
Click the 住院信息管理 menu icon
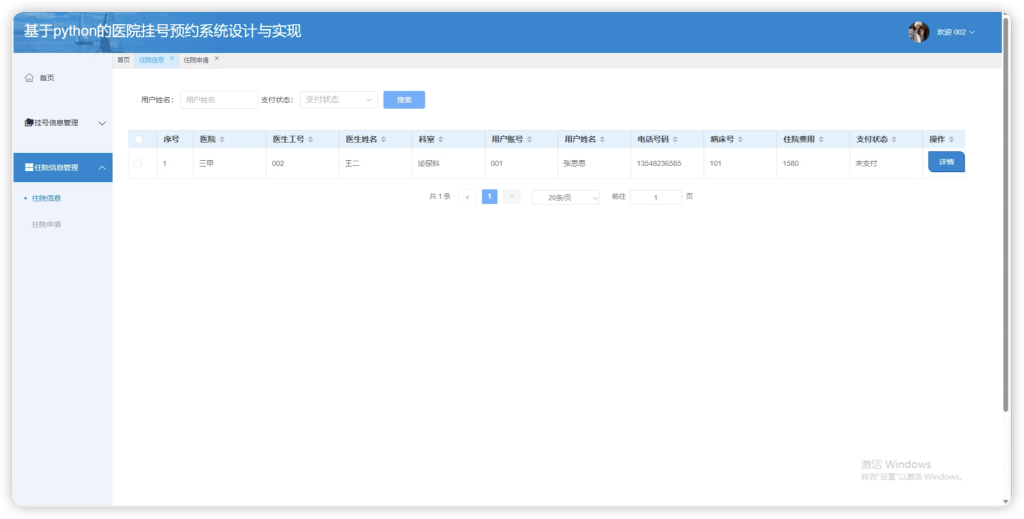(29, 168)
